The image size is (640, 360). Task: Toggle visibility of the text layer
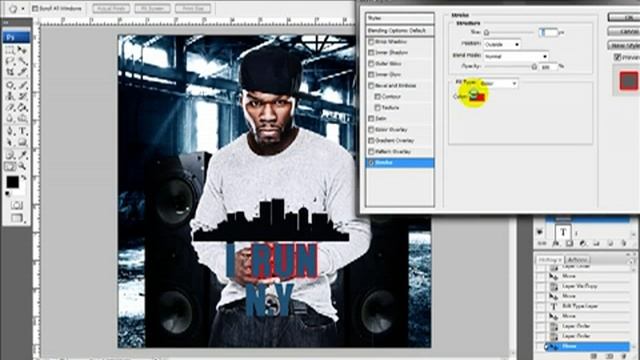click(540, 232)
